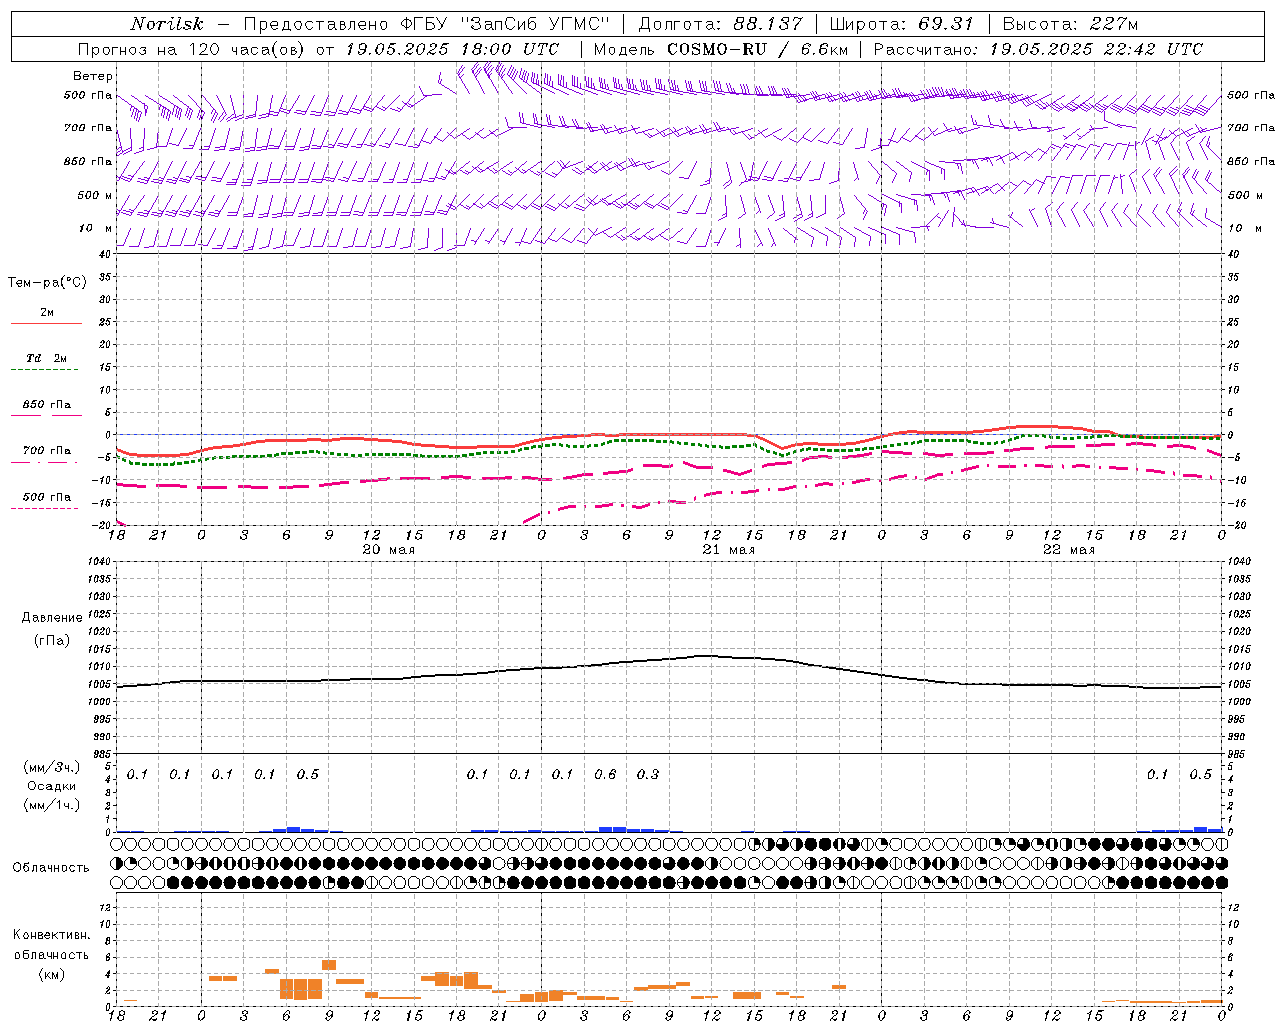This screenshot has height=1024, width=1280.
Task: Click the '0.6' precipitation value
Action: 605,774
